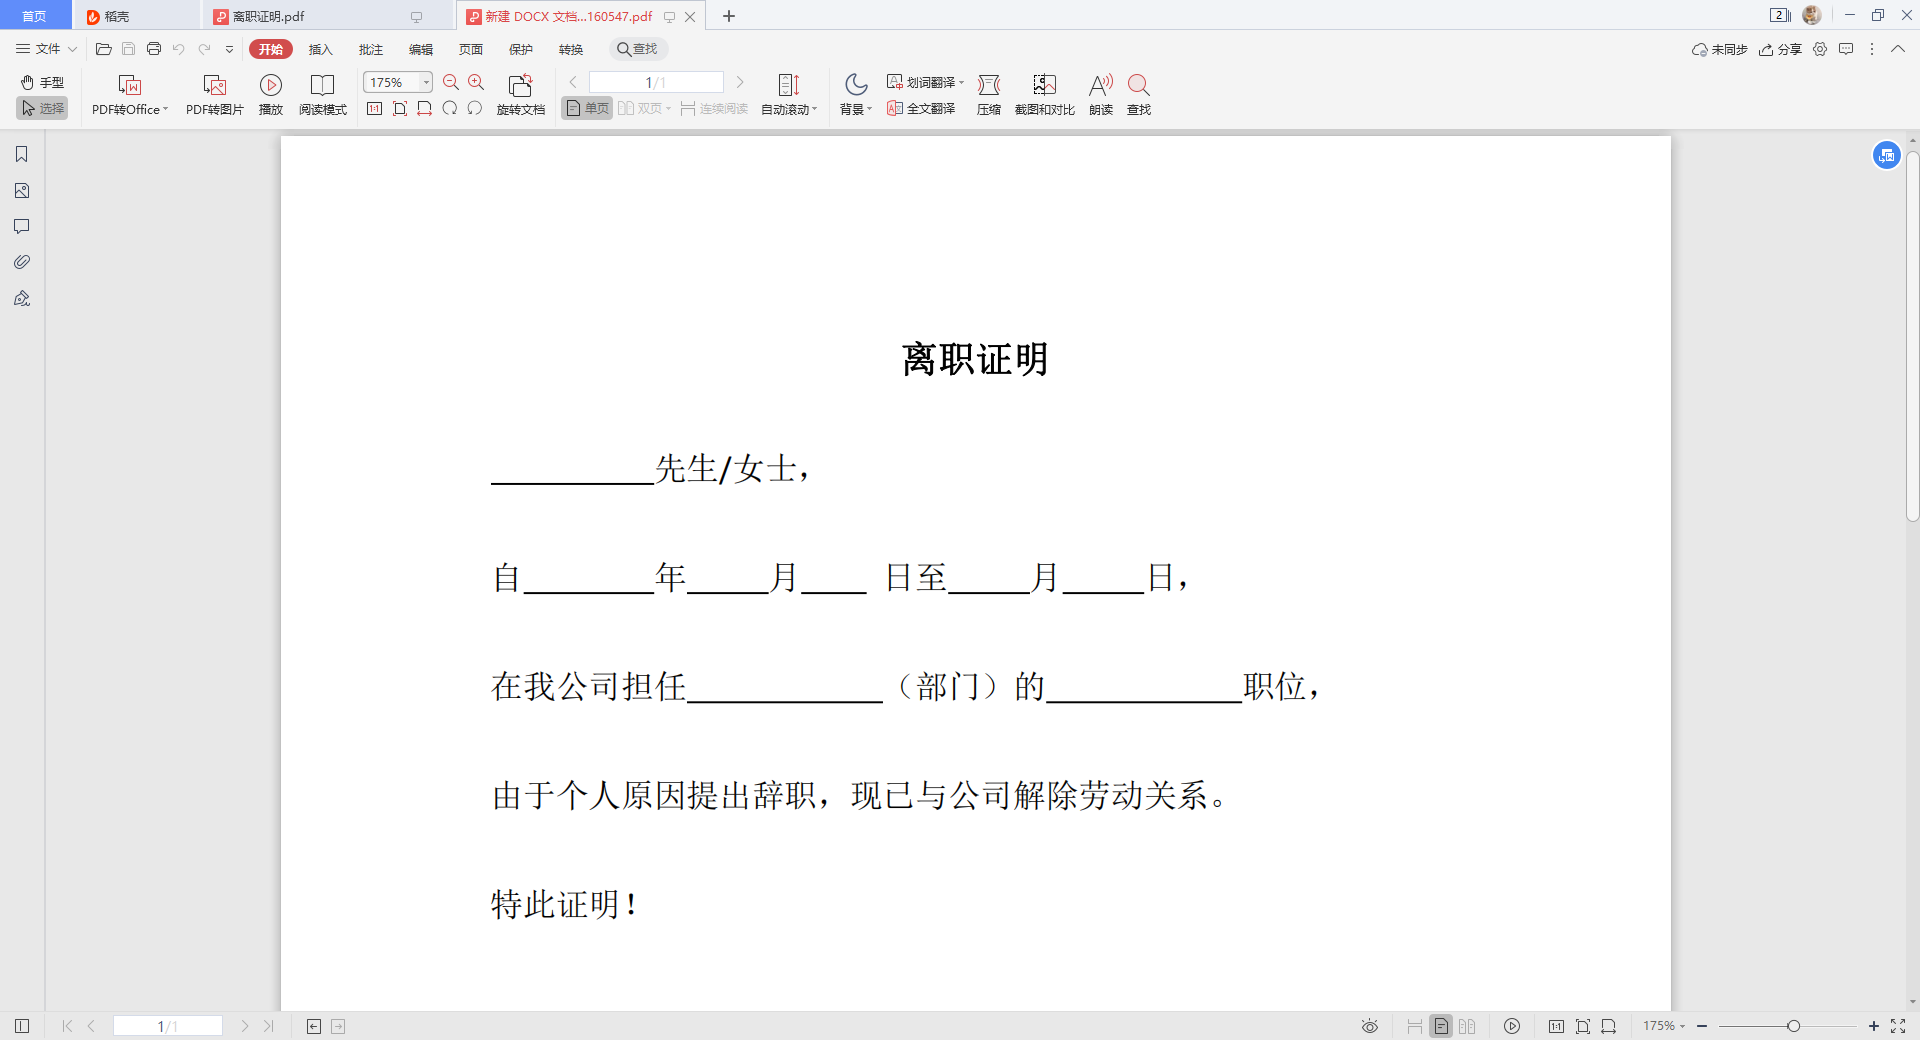Click the 分享 share button

(x=1780, y=49)
